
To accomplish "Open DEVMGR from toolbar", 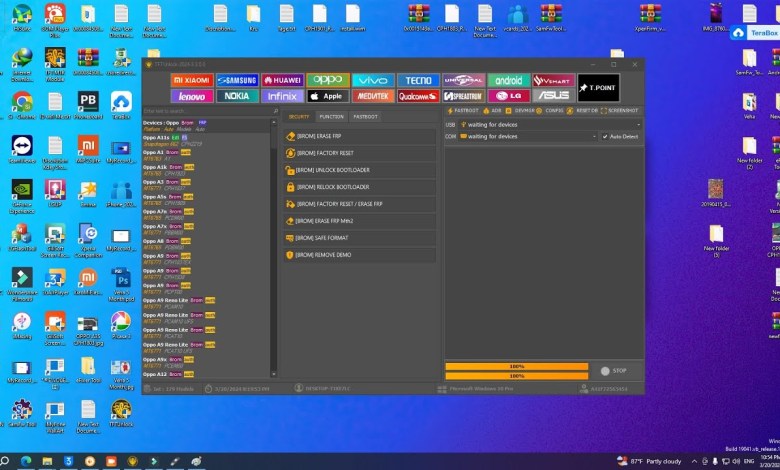I will (520, 110).
